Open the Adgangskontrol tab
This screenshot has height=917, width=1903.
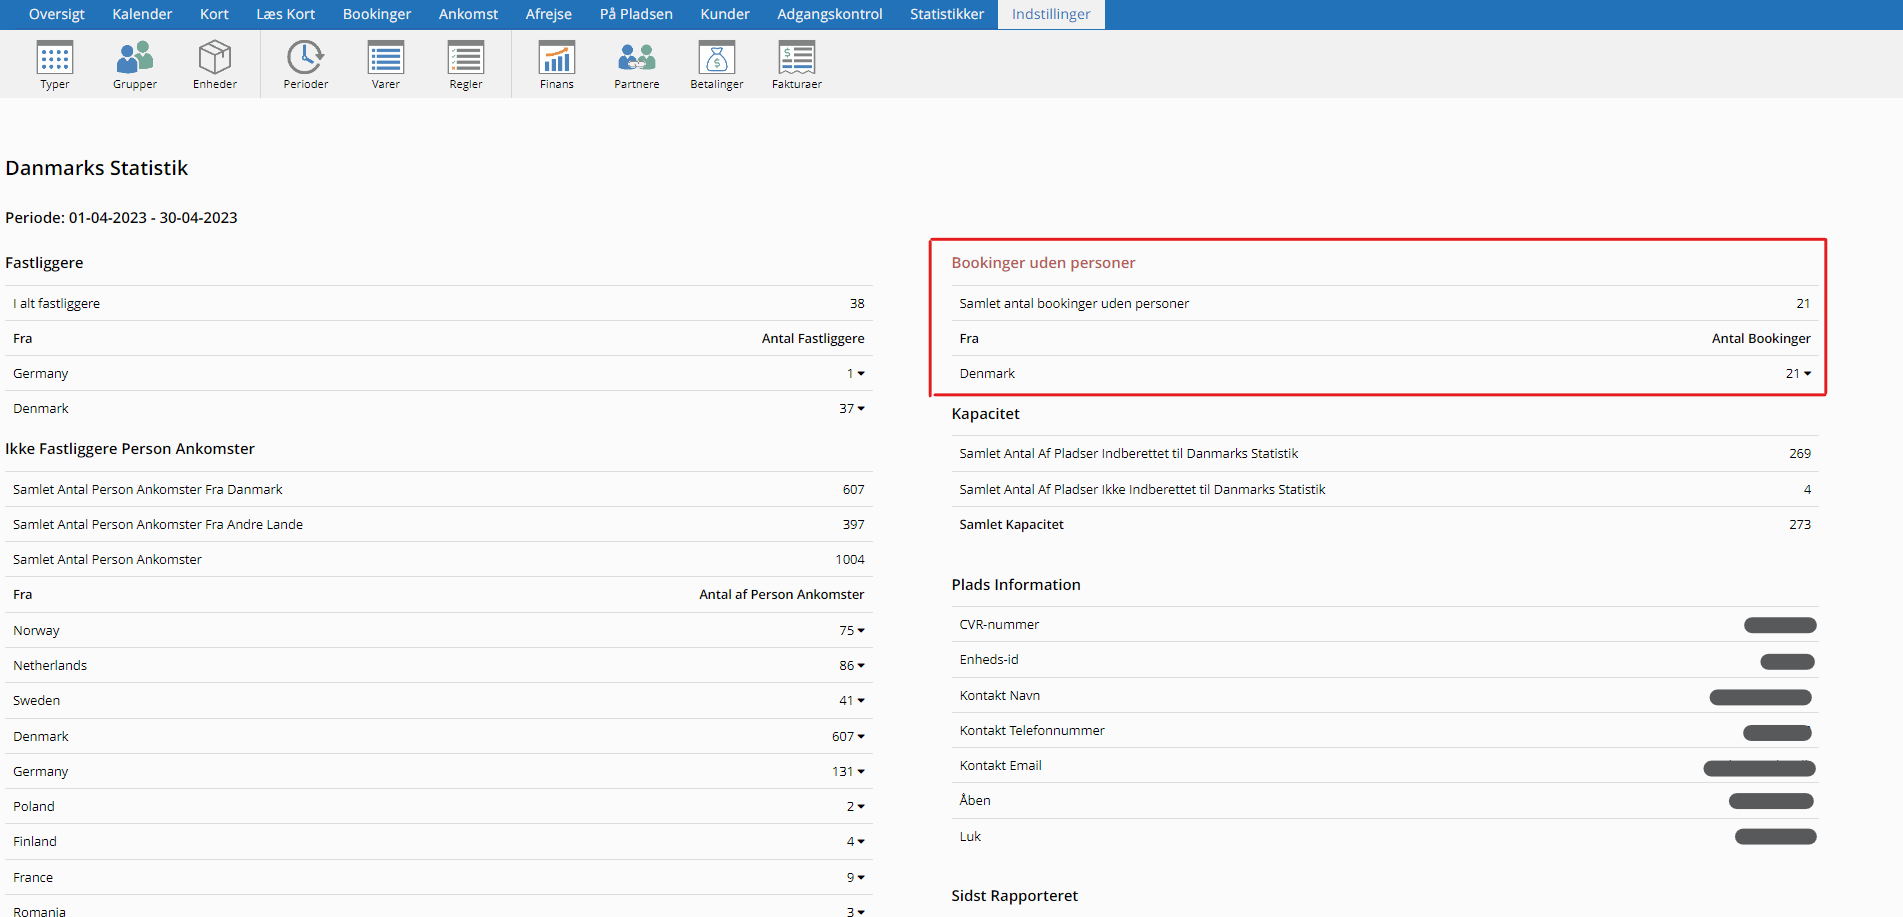click(829, 14)
